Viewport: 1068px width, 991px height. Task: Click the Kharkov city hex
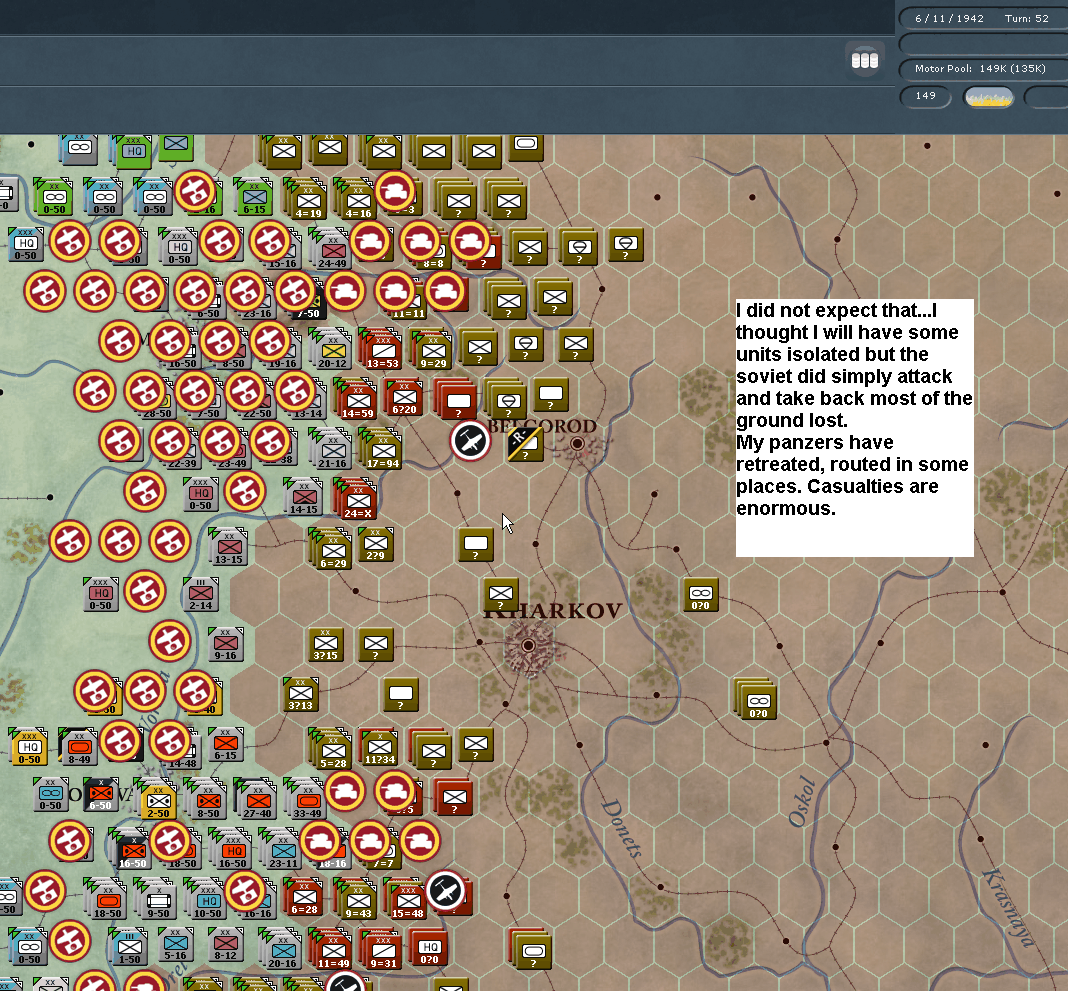click(528, 645)
